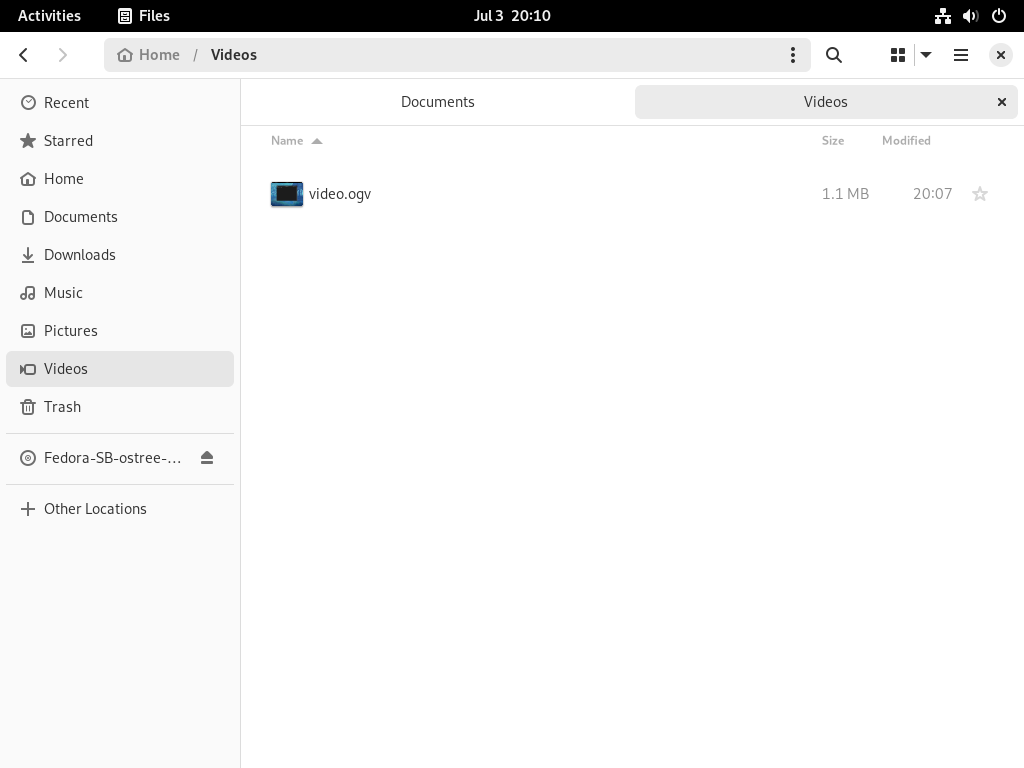The image size is (1024, 768).
Task: Select the Videos tab
Action: (825, 102)
